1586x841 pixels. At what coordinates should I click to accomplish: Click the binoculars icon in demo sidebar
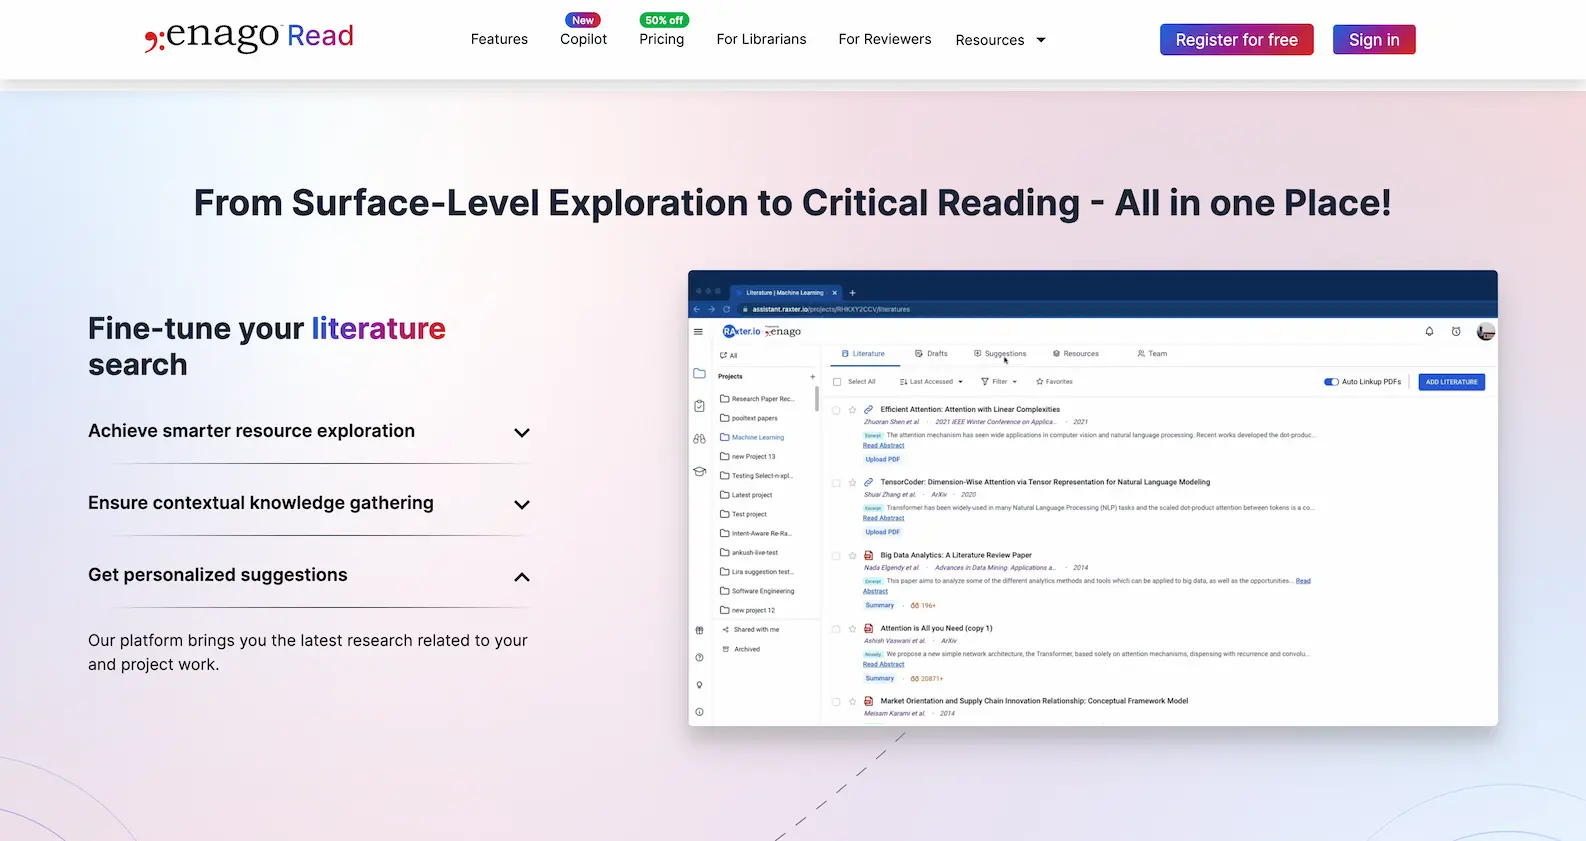(x=699, y=439)
